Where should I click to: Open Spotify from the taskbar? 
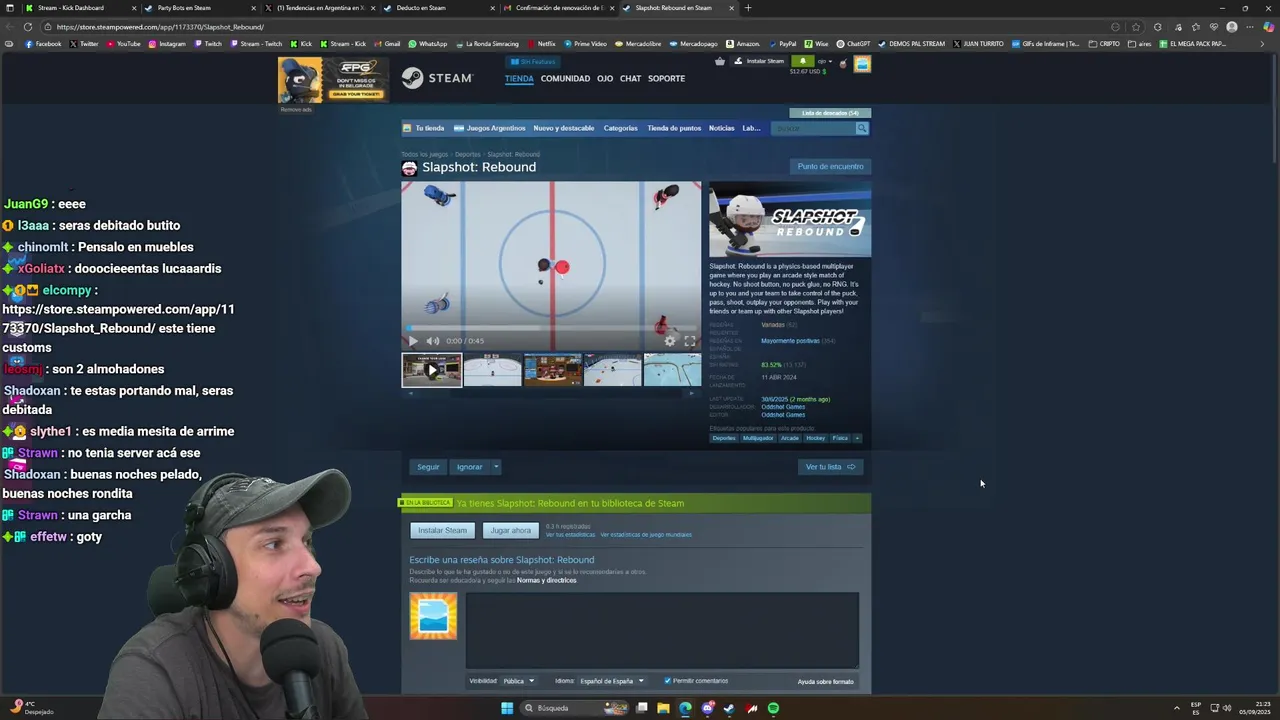pyautogui.click(x=773, y=708)
